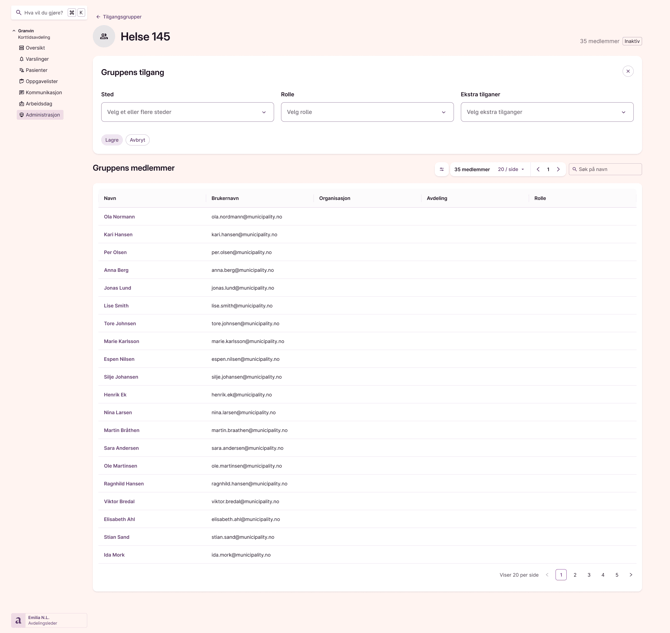Open Arbeidsdag in the sidebar
The height and width of the screenshot is (633, 670).
tap(38, 104)
